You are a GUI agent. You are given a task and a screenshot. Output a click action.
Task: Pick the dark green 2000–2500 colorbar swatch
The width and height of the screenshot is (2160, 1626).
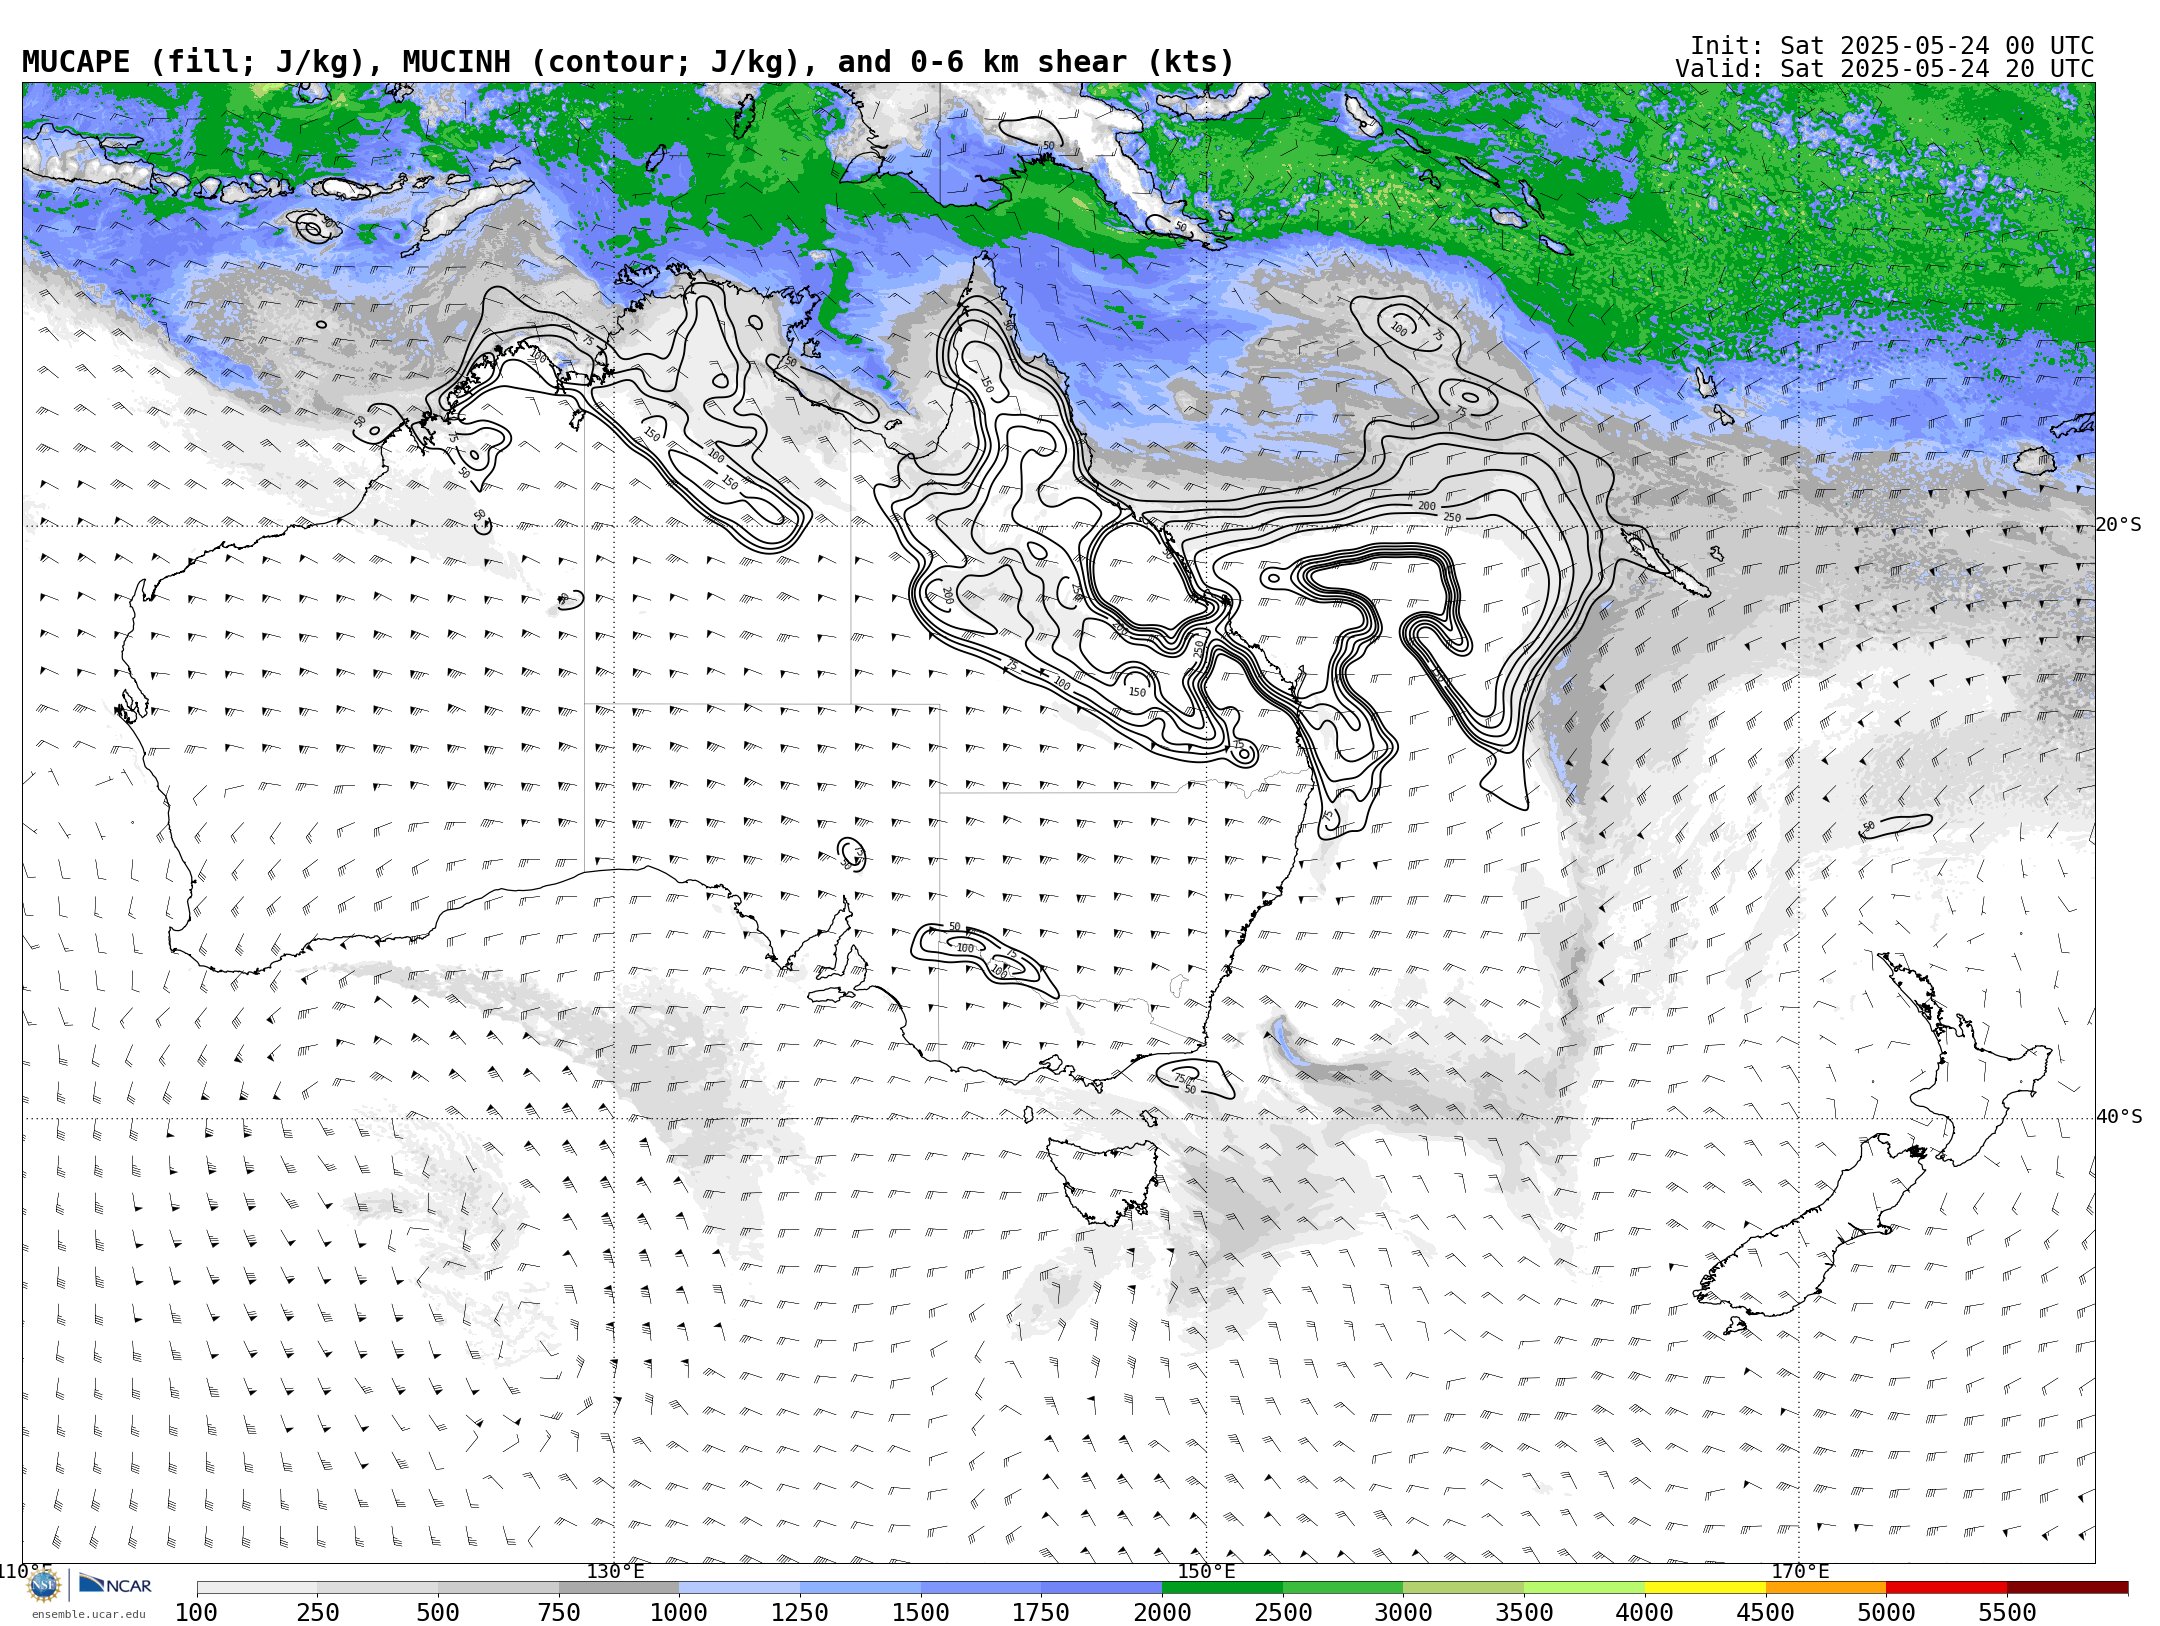click(1222, 1588)
